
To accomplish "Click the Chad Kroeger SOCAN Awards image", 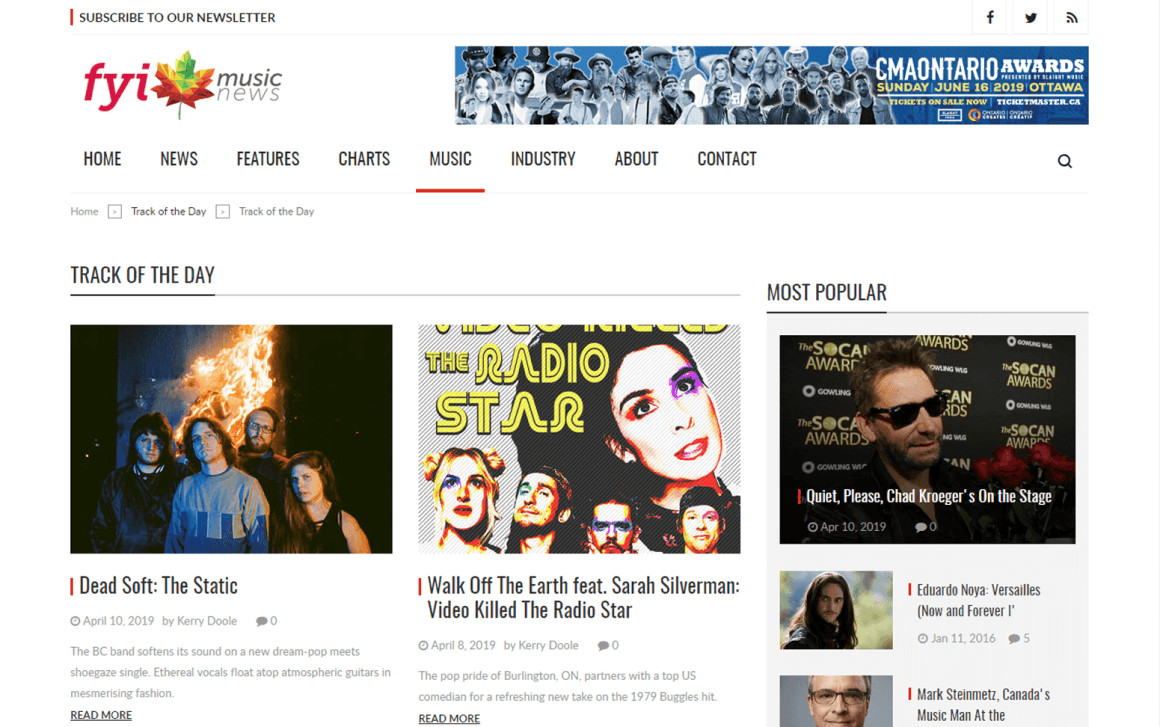I will point(928,439).
